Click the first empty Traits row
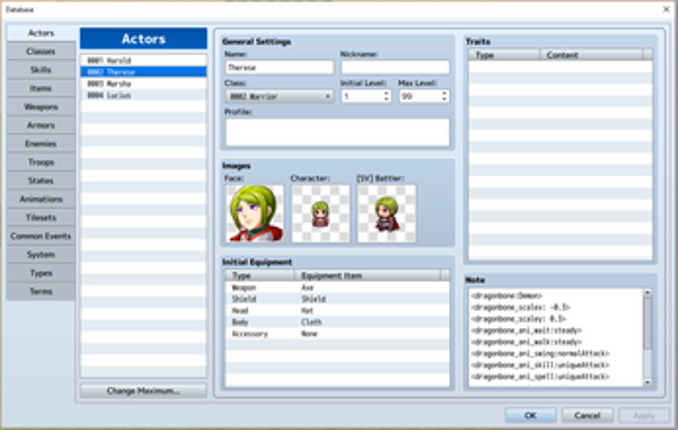The width and height of the screenshot is (678, 430). tap(560, 67)
